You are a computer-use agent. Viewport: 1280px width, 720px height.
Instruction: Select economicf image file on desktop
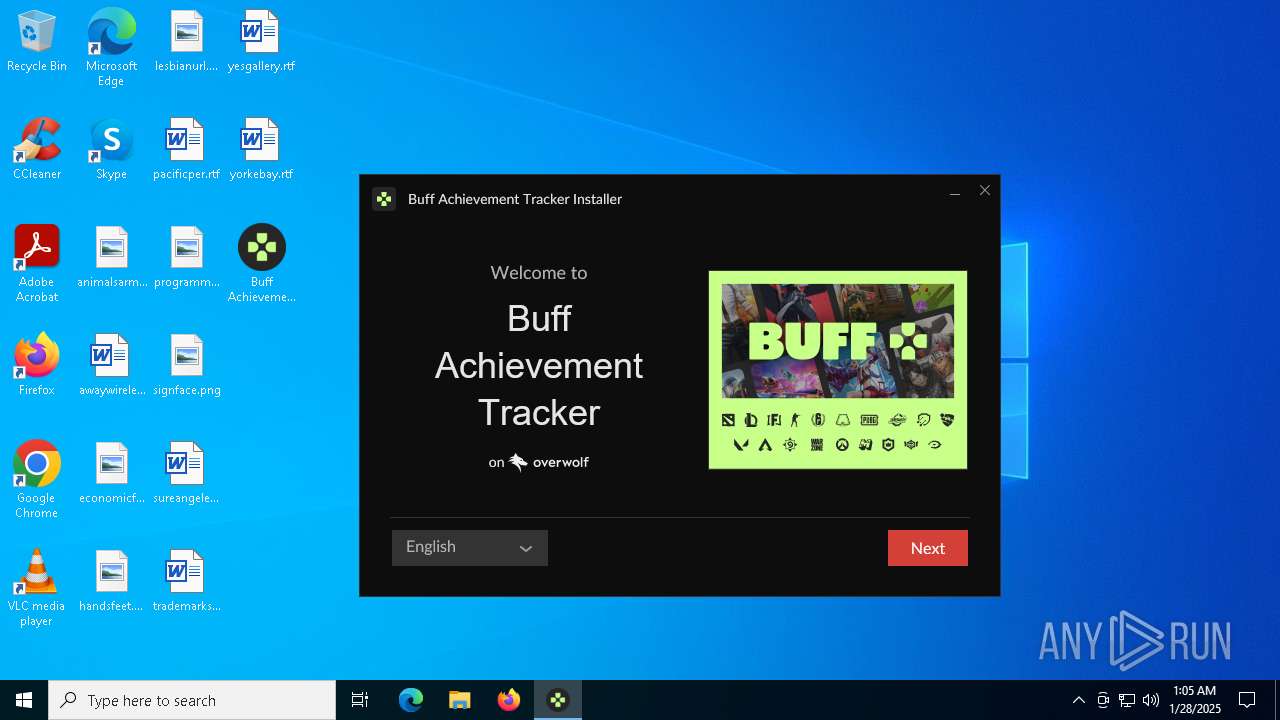click(x=111, y=474)
